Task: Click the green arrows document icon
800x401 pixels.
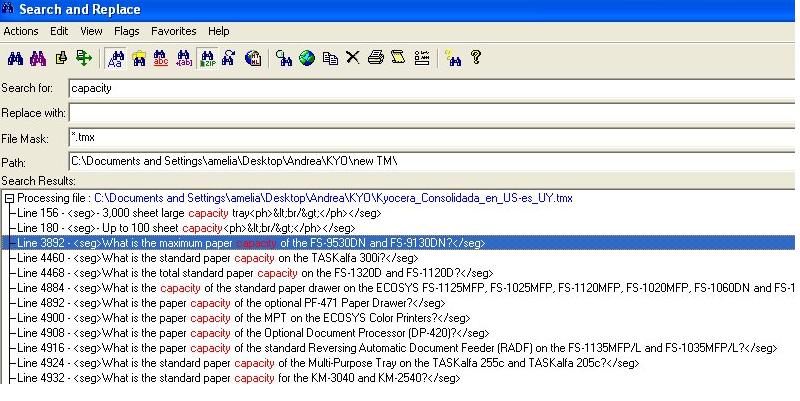Action: click(x=84, y=58)
